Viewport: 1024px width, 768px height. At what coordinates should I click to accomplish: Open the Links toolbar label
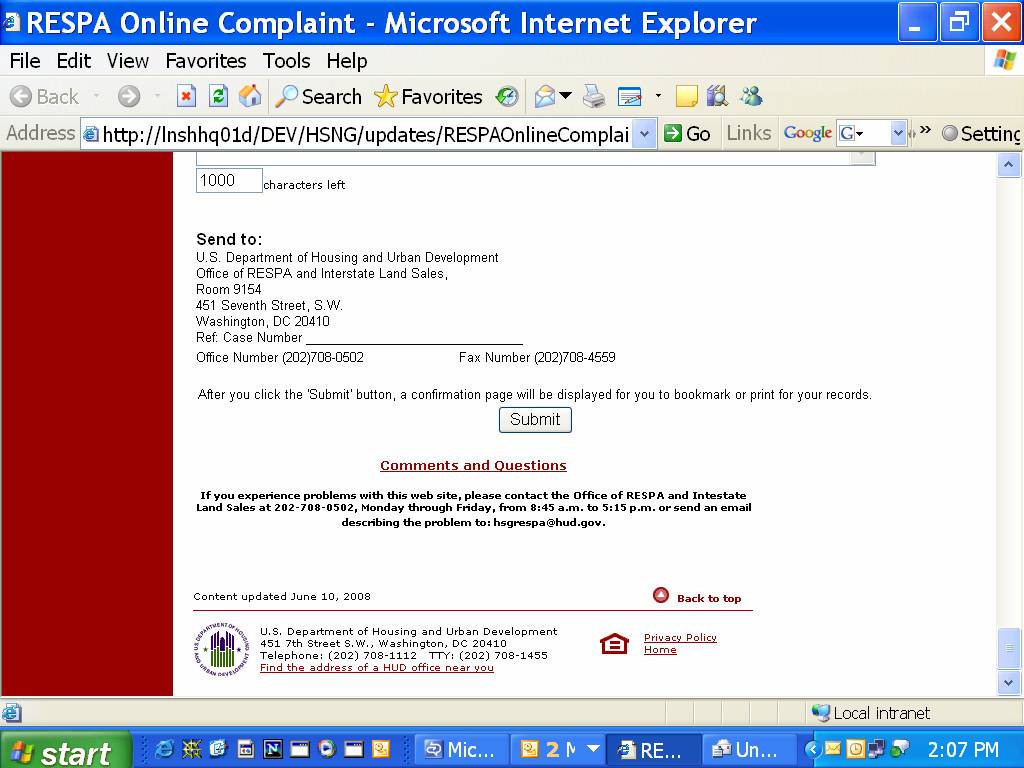coord(748,133)
